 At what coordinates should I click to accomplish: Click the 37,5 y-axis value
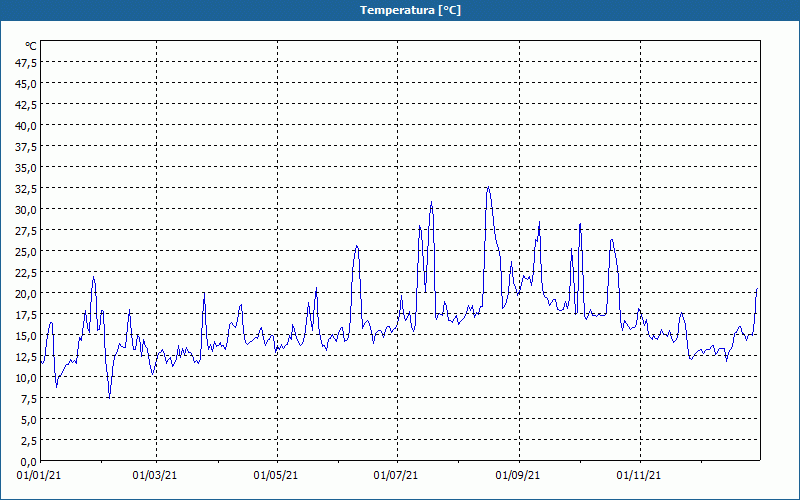[26, 147]
